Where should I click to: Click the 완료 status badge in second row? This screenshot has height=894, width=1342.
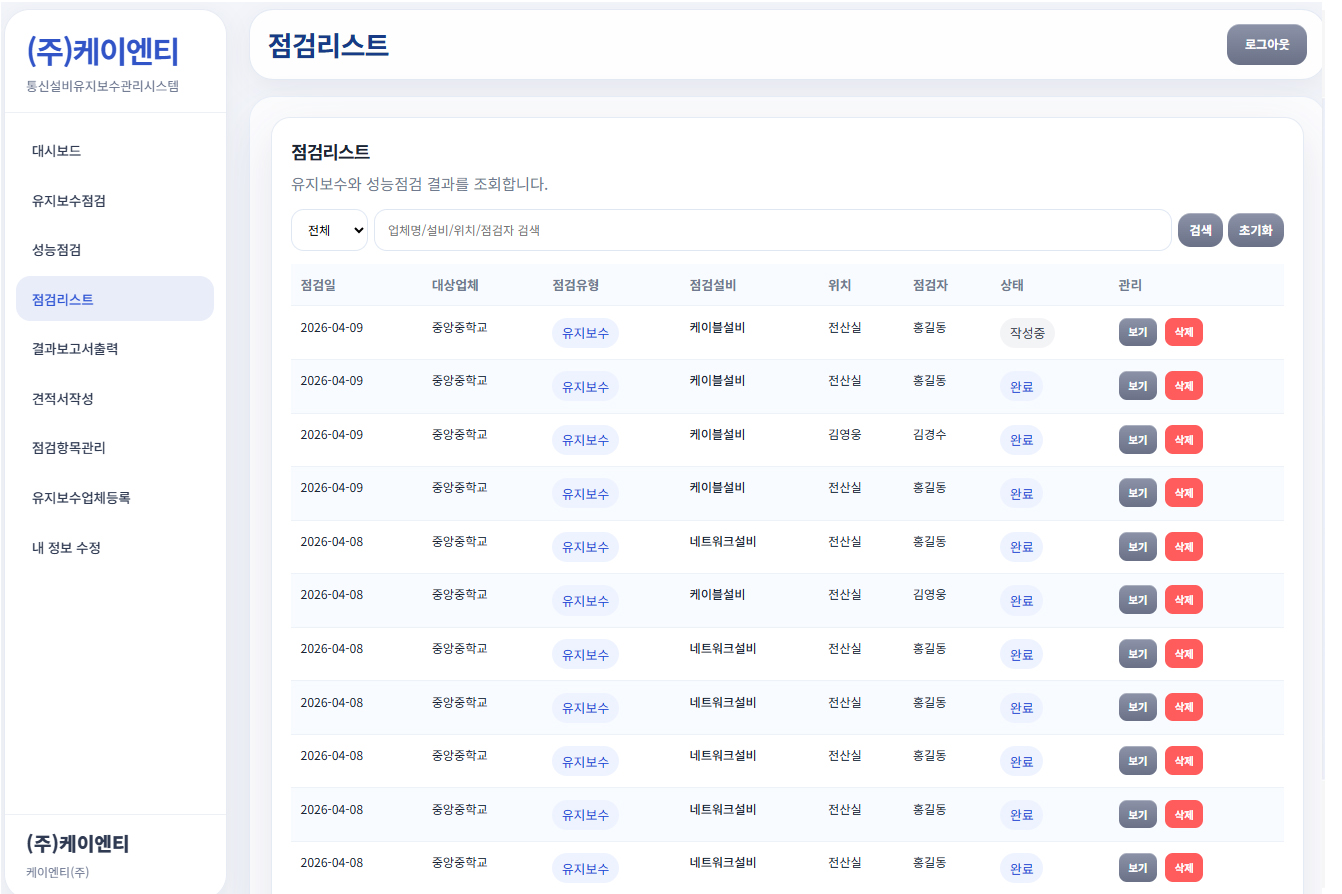[x=1021, y=385]
